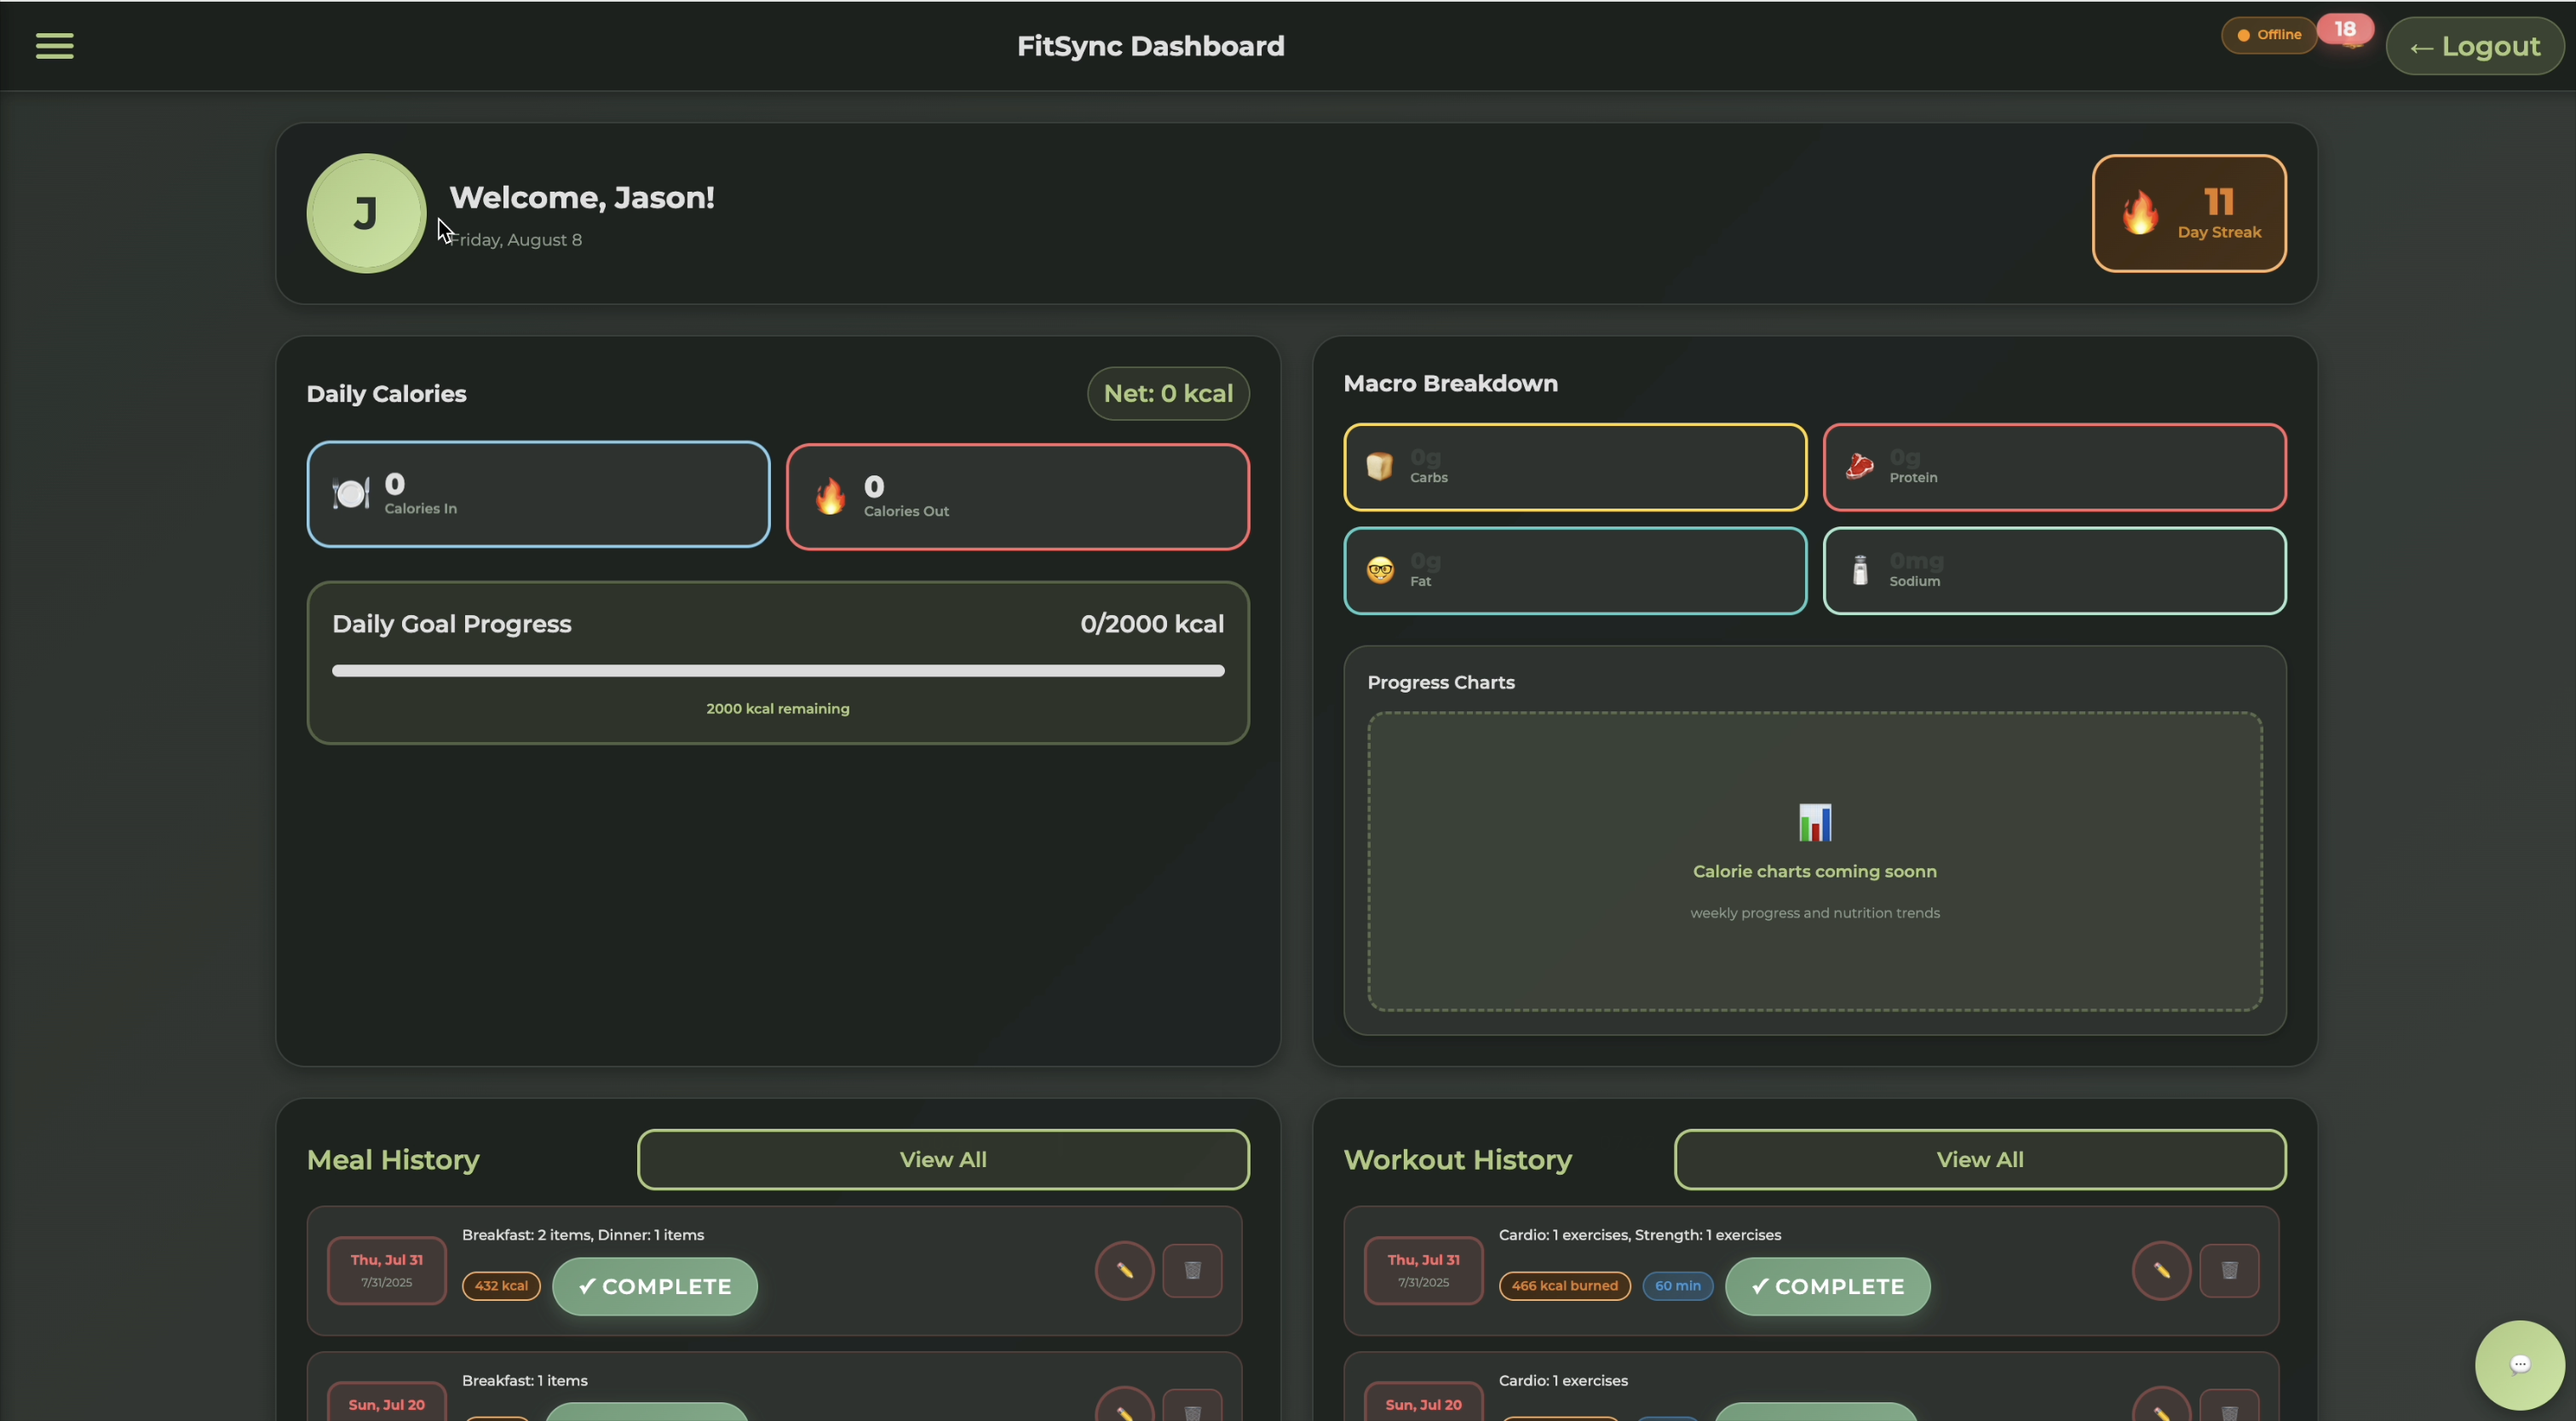The height and width of the screenshot is (1421, 2576).
Task: Edit the Thu Jul 31 workout entry
Action: pos(2161,1271)
